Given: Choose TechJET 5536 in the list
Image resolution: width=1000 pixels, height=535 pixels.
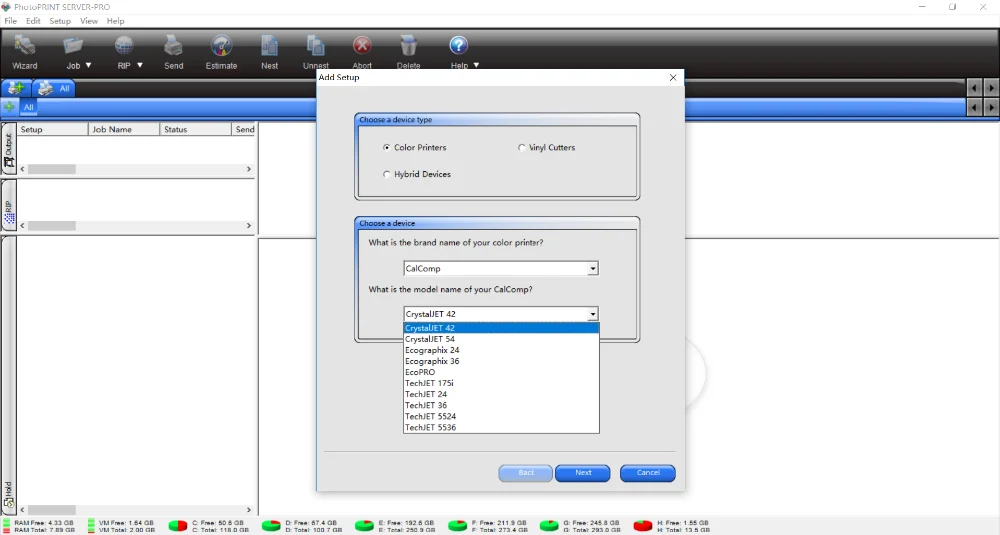Looking at the screenshot, I should 501,427.
